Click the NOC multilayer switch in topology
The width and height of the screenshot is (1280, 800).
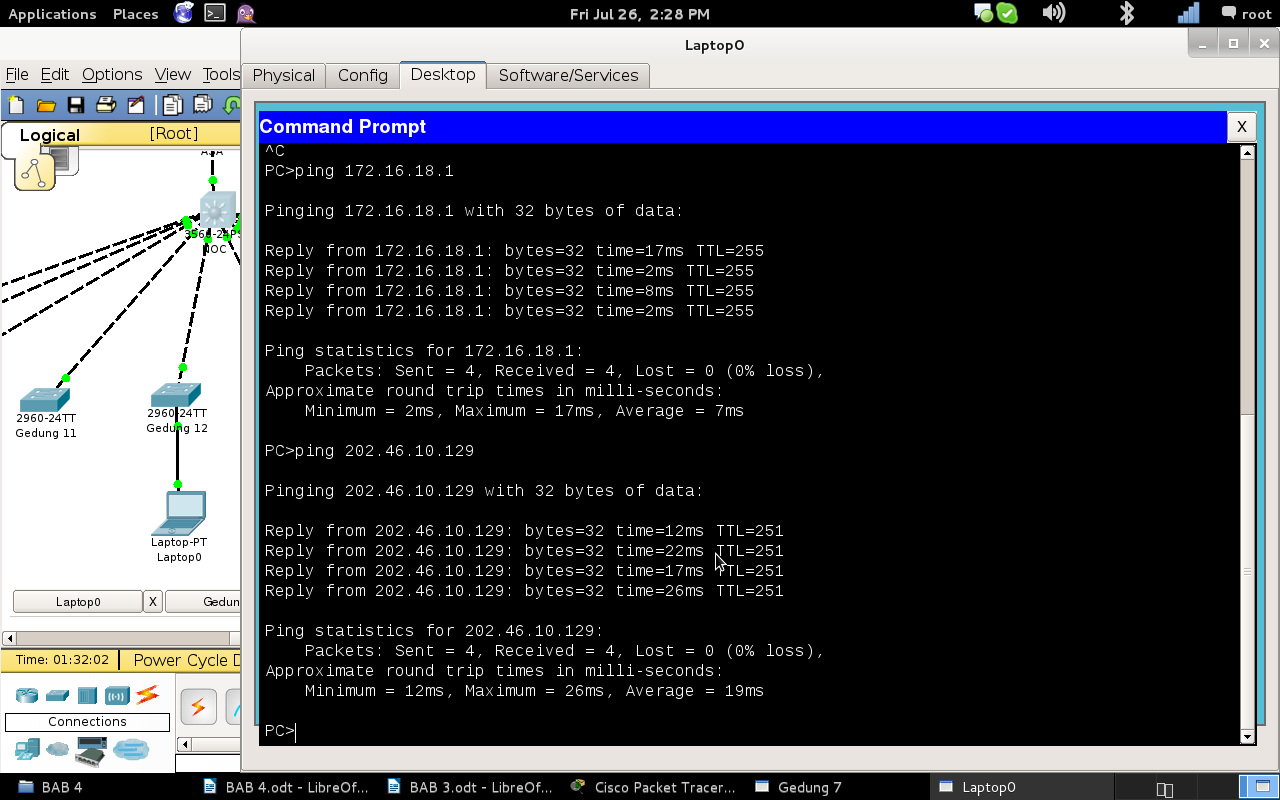pyautogui.click(x=217, y=208)
